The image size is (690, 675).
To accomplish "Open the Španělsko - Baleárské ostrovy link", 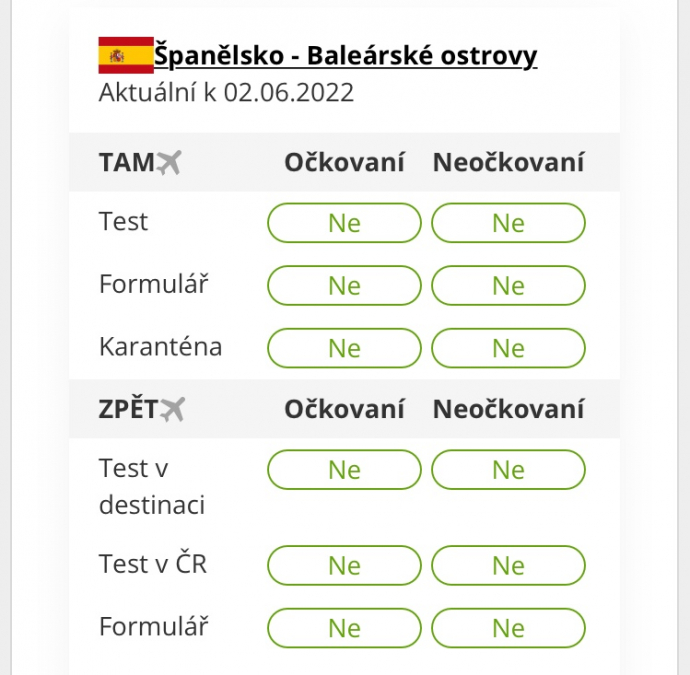I will pos(345,56).
